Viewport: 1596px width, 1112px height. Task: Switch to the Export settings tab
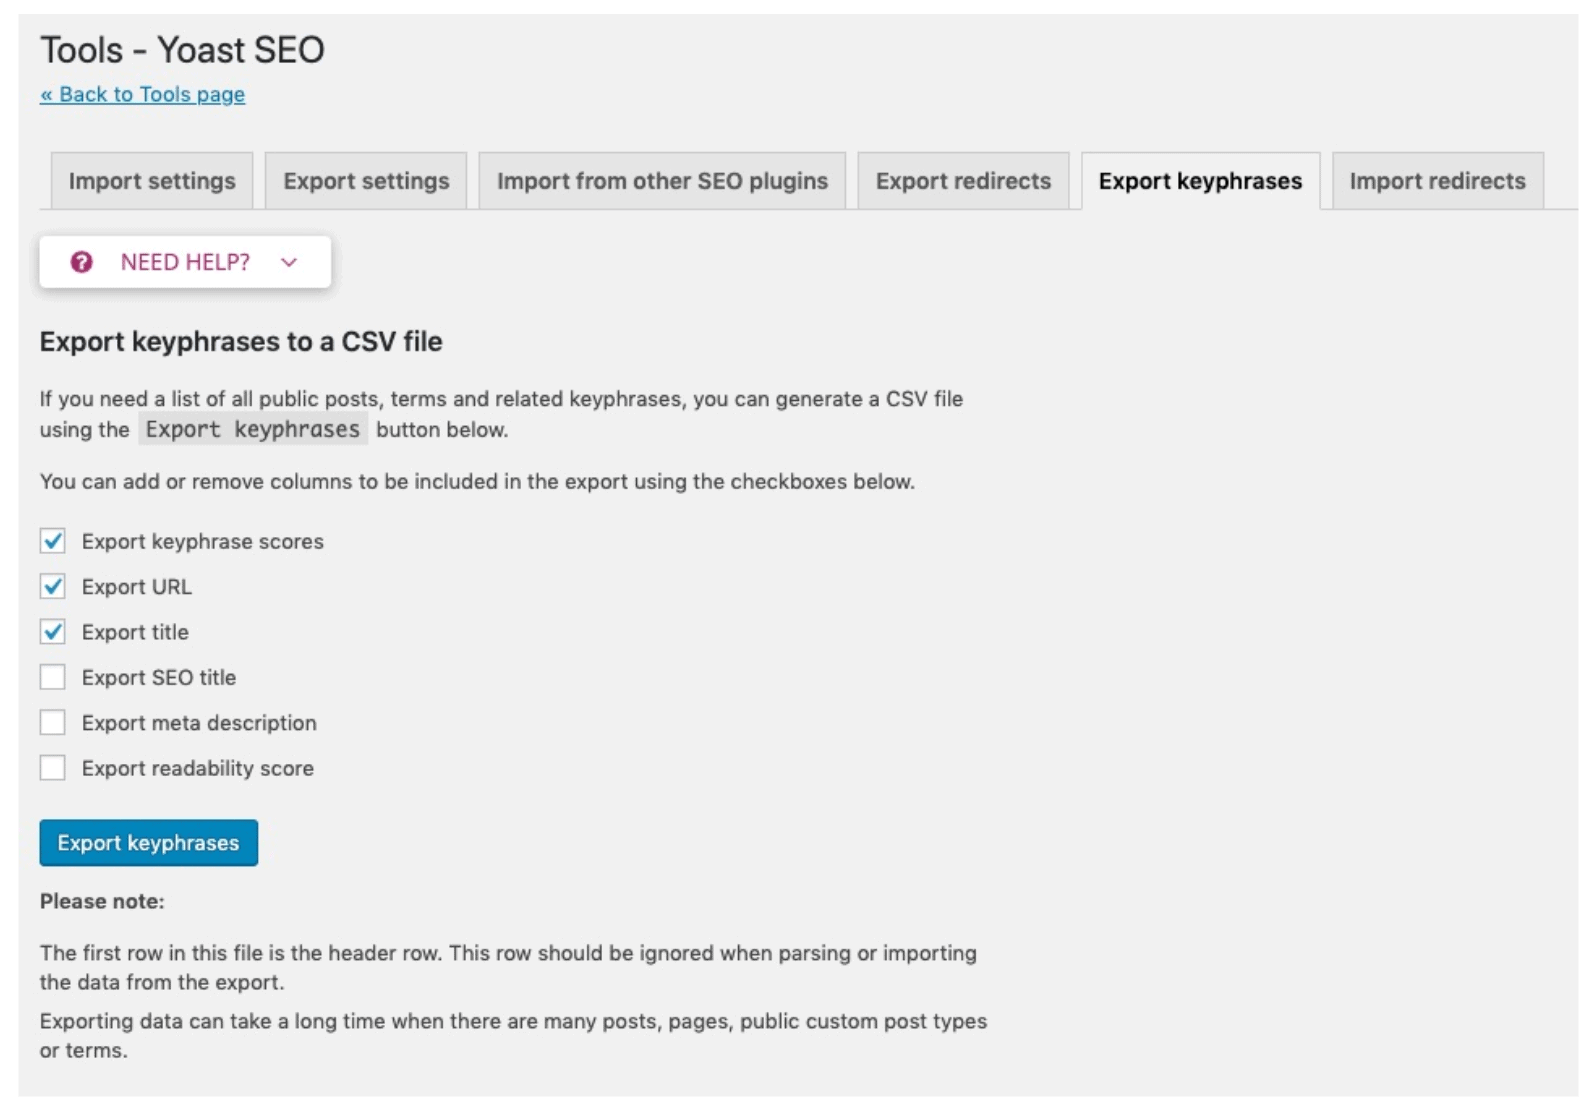point(366,181)
